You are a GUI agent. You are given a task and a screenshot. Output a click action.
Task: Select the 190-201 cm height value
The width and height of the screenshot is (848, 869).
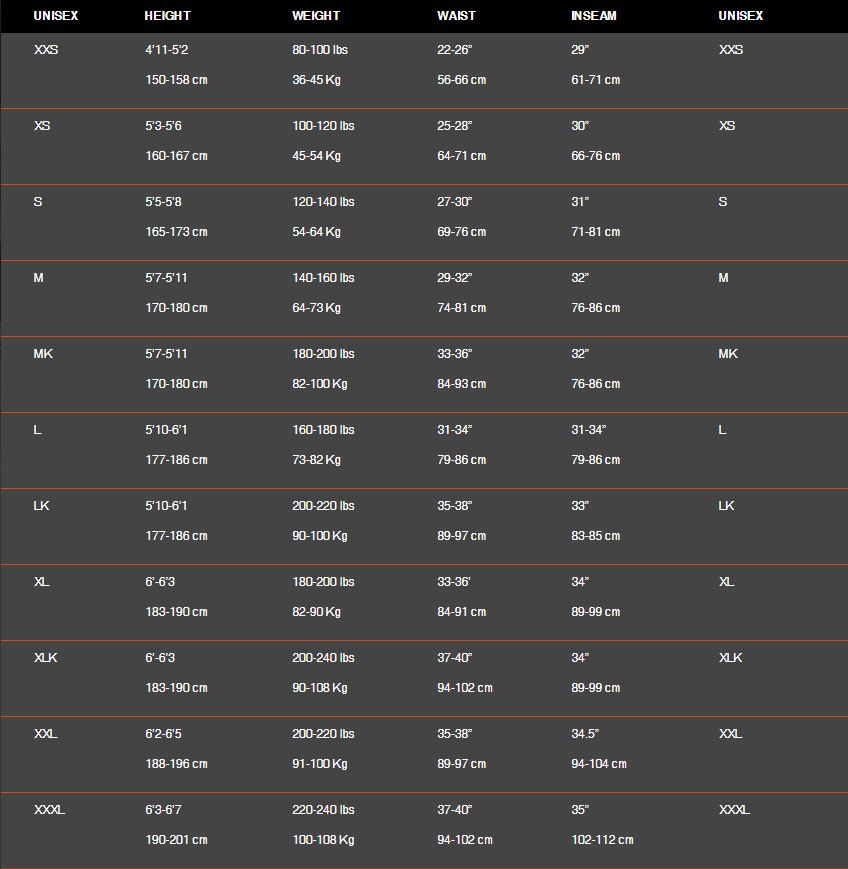176,840
